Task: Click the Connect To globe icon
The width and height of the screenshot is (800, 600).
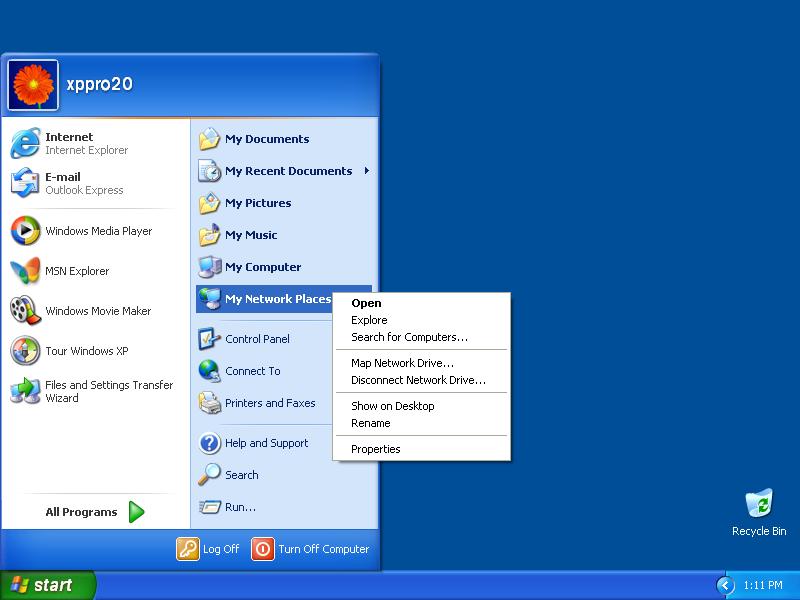Action: pos(209,371)
